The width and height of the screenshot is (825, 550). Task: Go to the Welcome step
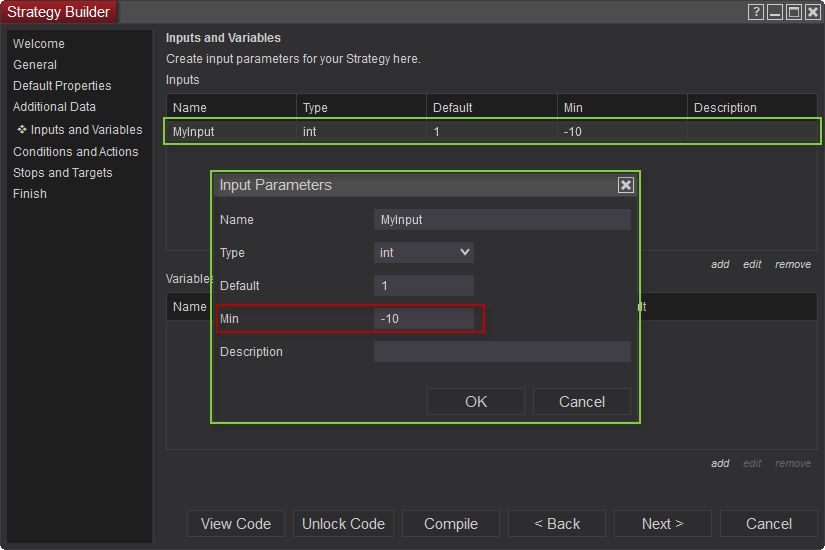(x=39, y=44)
